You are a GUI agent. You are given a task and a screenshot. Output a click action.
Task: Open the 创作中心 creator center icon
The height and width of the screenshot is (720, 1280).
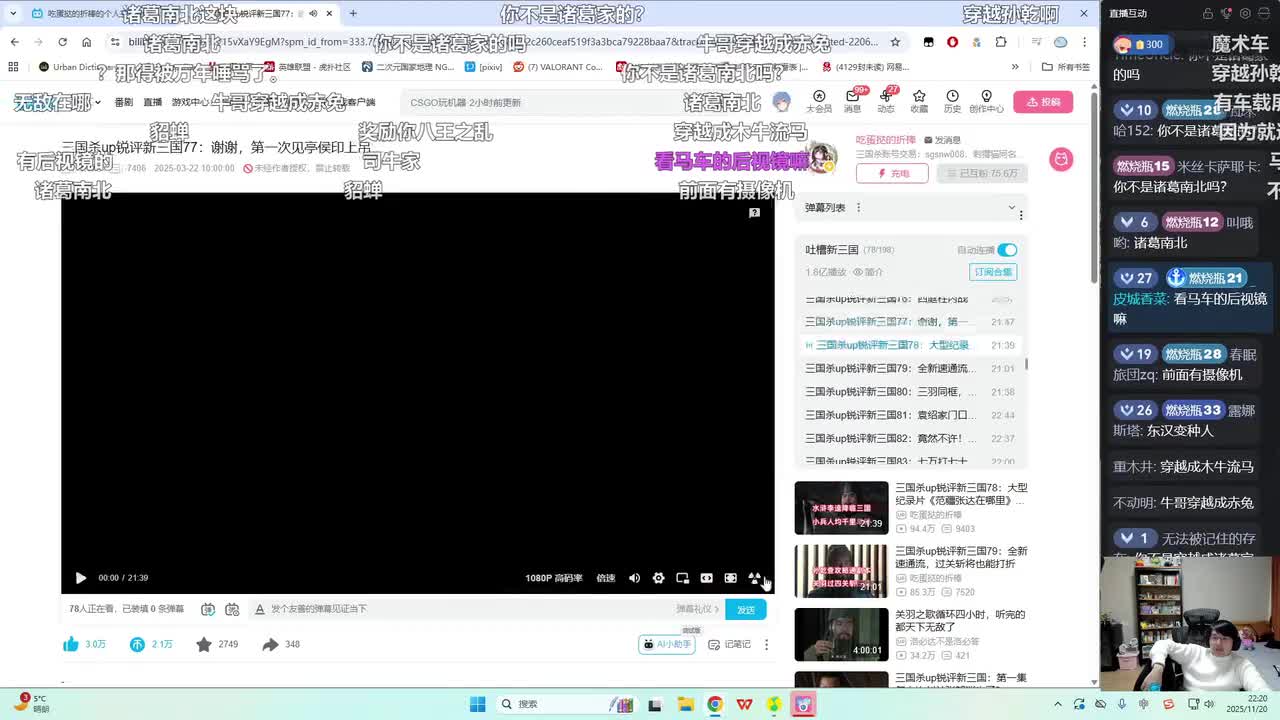[986, 102]
